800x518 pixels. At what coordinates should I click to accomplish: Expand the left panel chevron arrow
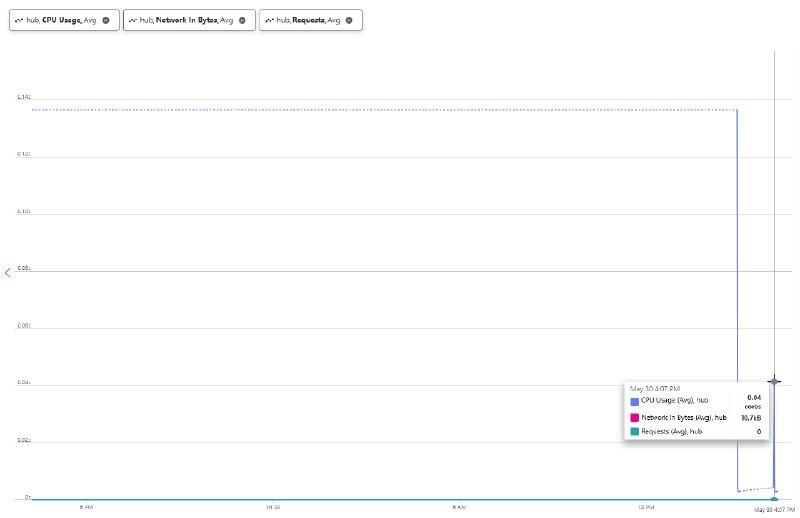(8, 273)
